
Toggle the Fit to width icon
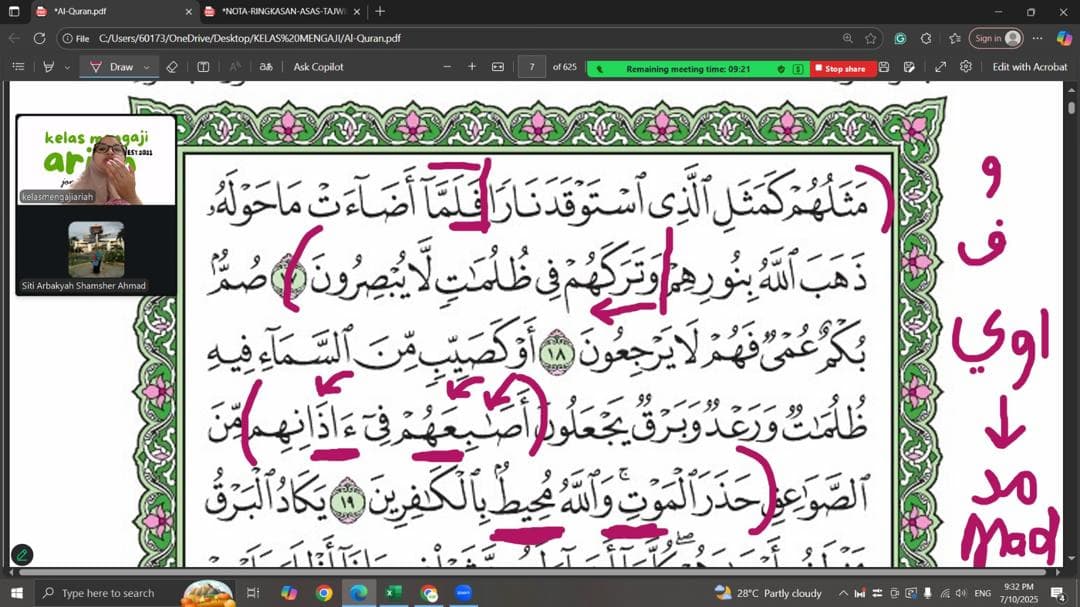point(498,67)
